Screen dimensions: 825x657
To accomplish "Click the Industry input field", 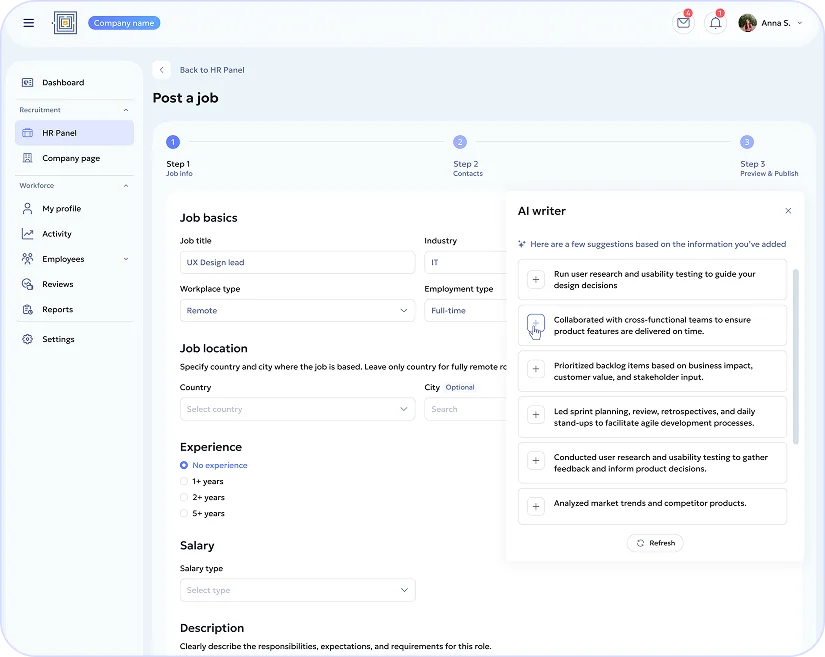I will [x=465, y=262].
